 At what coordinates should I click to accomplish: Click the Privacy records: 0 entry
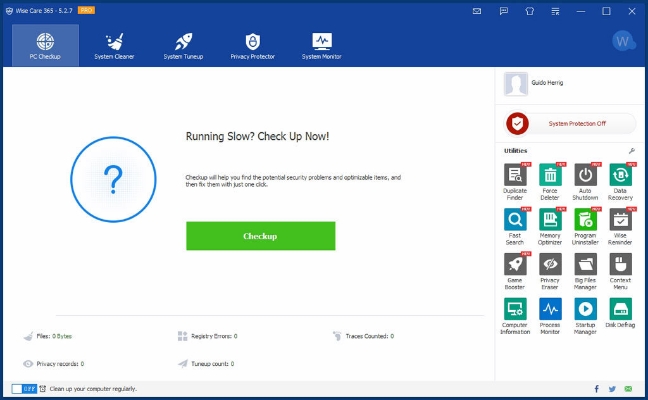click(54, 364)
